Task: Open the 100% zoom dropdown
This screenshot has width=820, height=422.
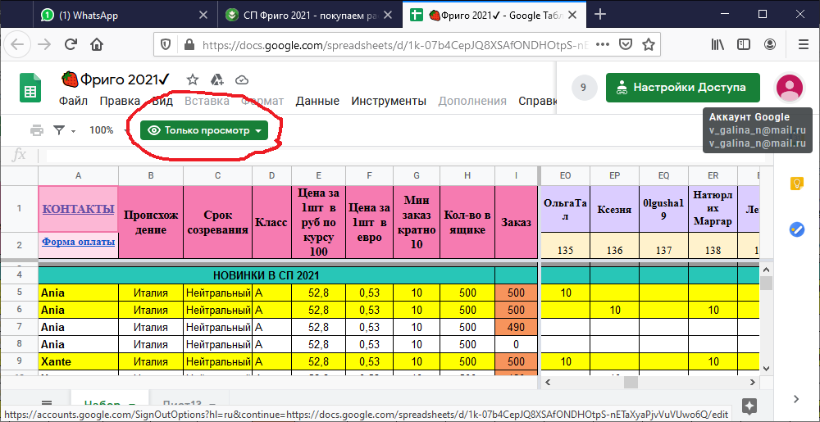Action: (x=105, y=130)
